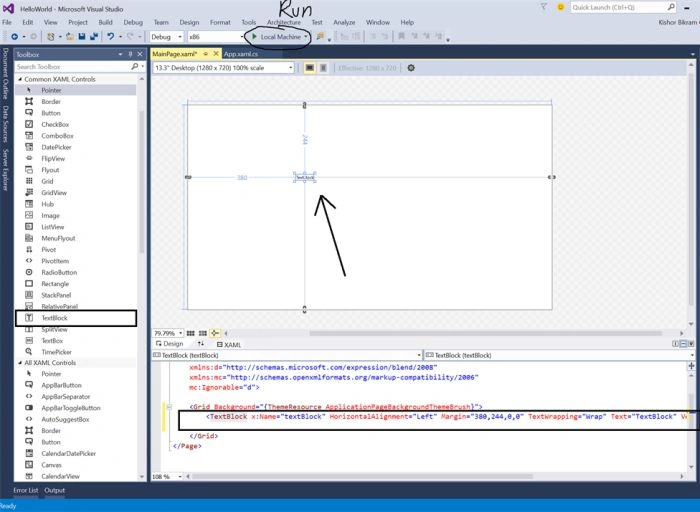
Task: Collapse Common XAML Controls group
Action: point(20,79)
